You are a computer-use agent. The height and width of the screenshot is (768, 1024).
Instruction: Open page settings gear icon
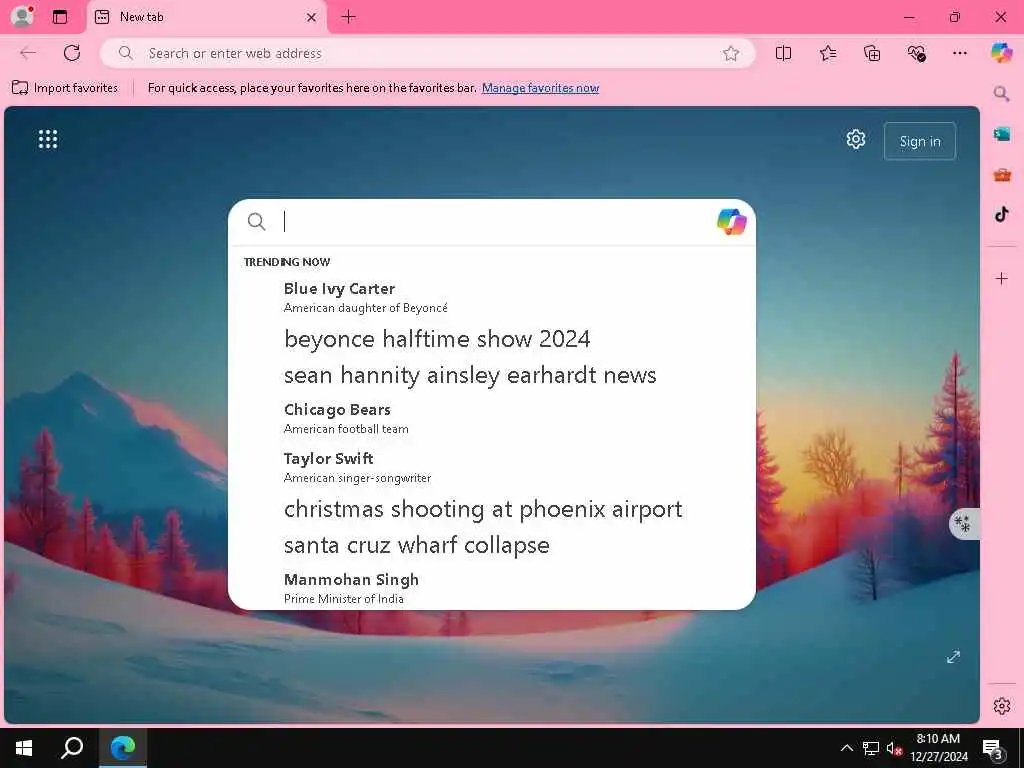(x=856, y=139)
